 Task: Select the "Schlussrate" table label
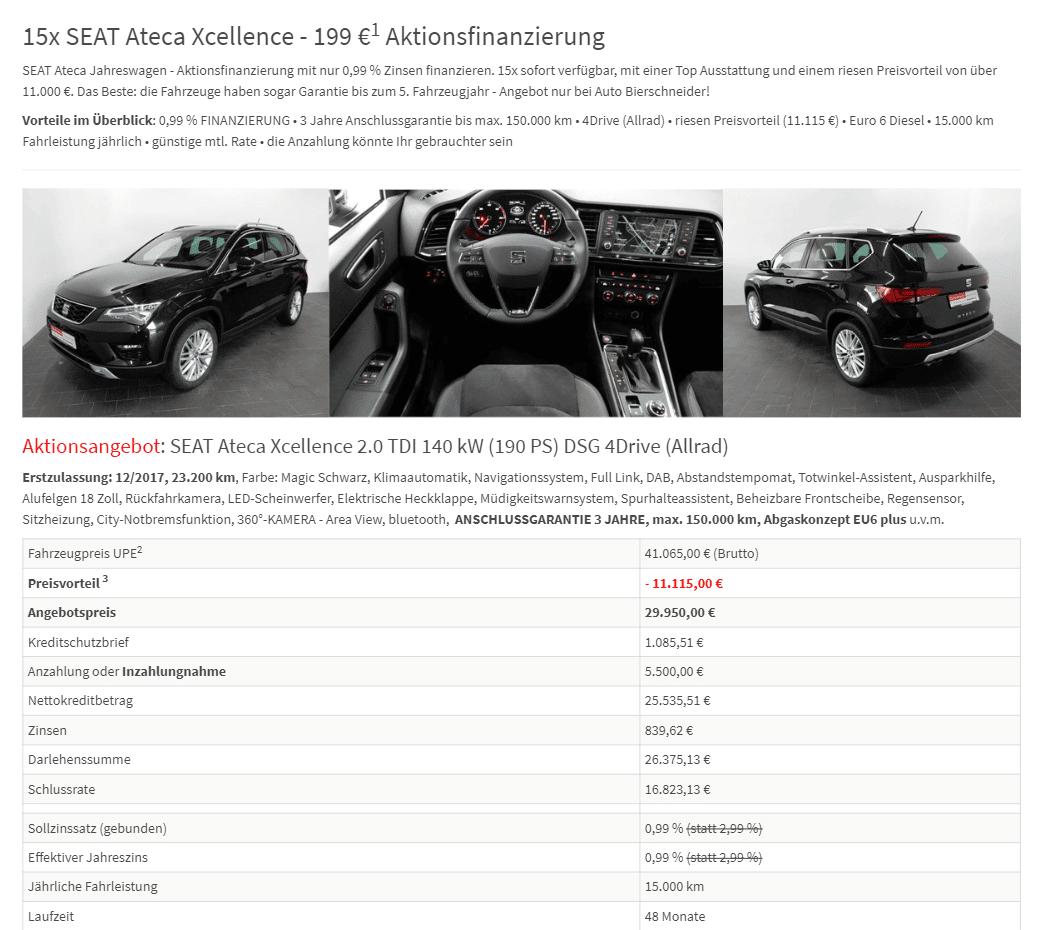tap(61, 789)
